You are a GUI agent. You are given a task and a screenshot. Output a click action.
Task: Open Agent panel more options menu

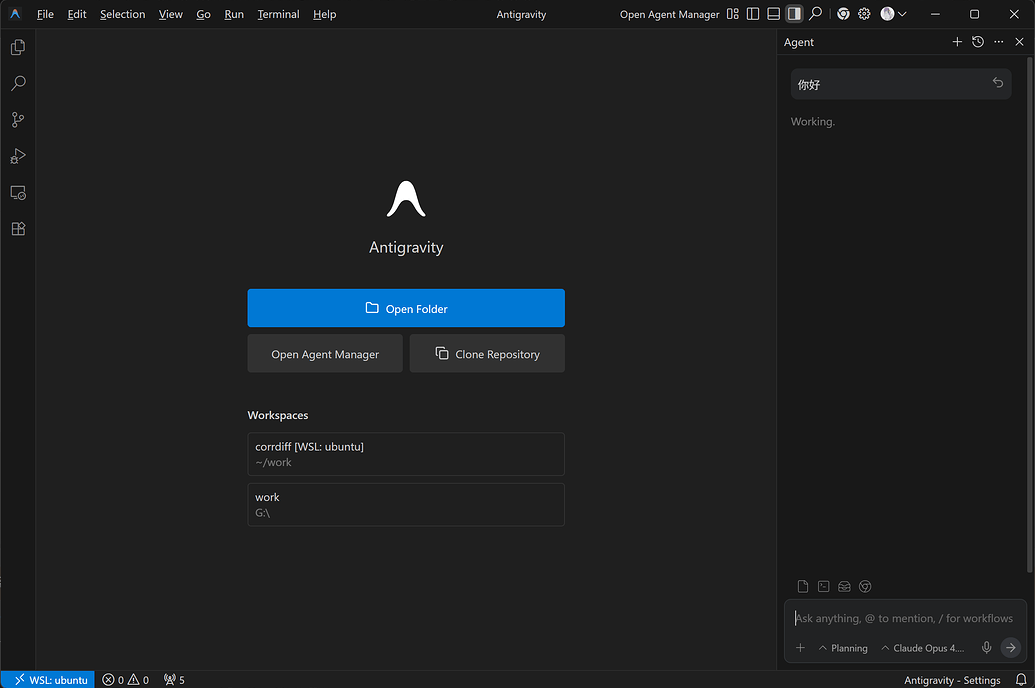tap(999, 42)
